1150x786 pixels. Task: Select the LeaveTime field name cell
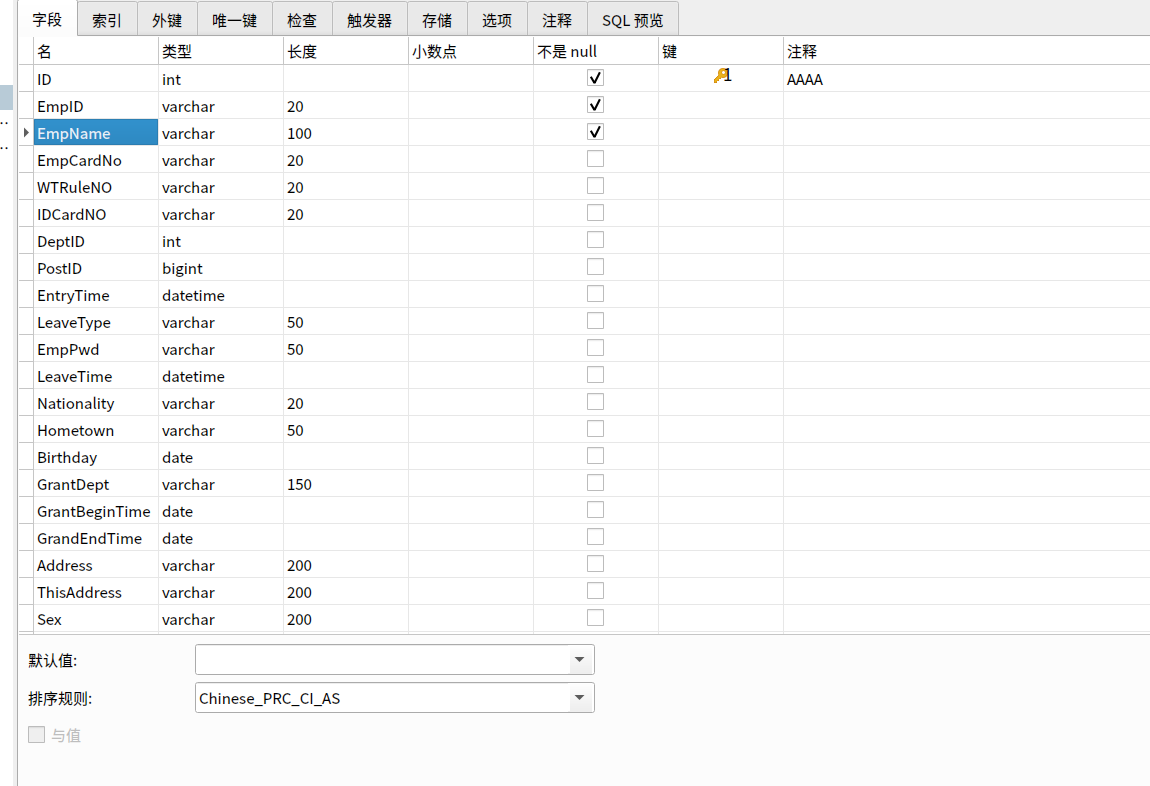pos(95,377)
